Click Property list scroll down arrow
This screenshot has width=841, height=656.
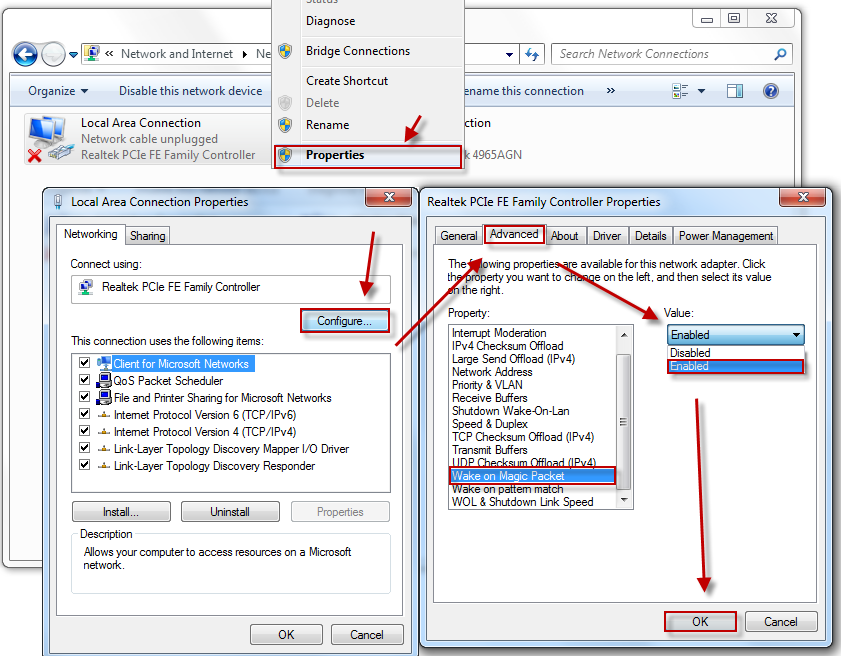point(624,500)
